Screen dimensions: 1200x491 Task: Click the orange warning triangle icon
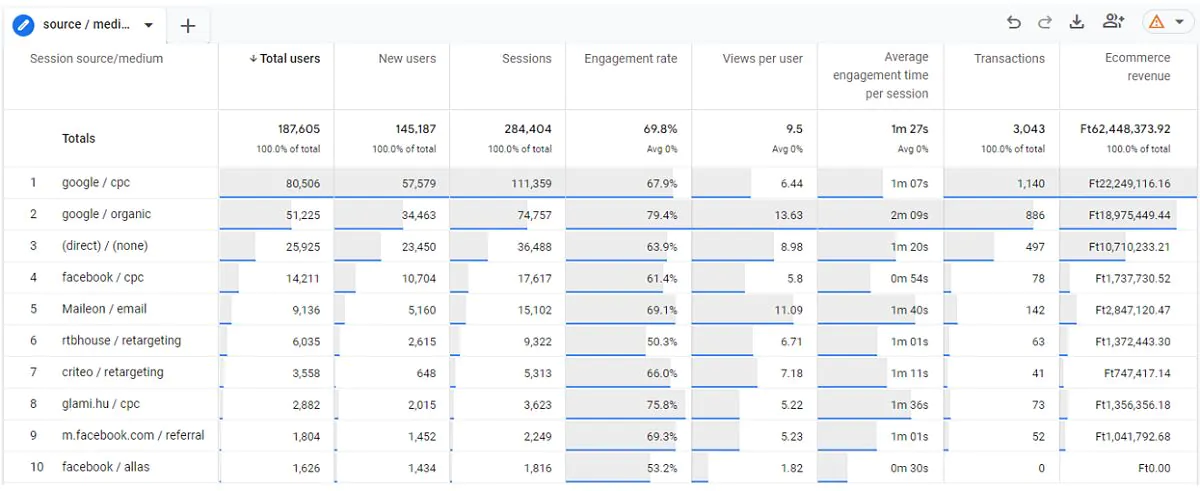point(1157,23)
